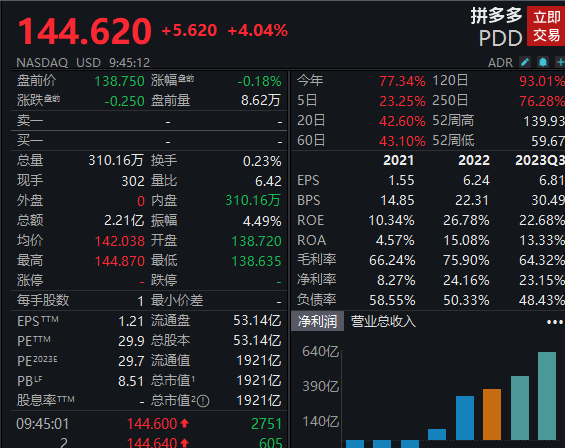
Task: Click the change value +5.620
Action: tap(189, 31)
